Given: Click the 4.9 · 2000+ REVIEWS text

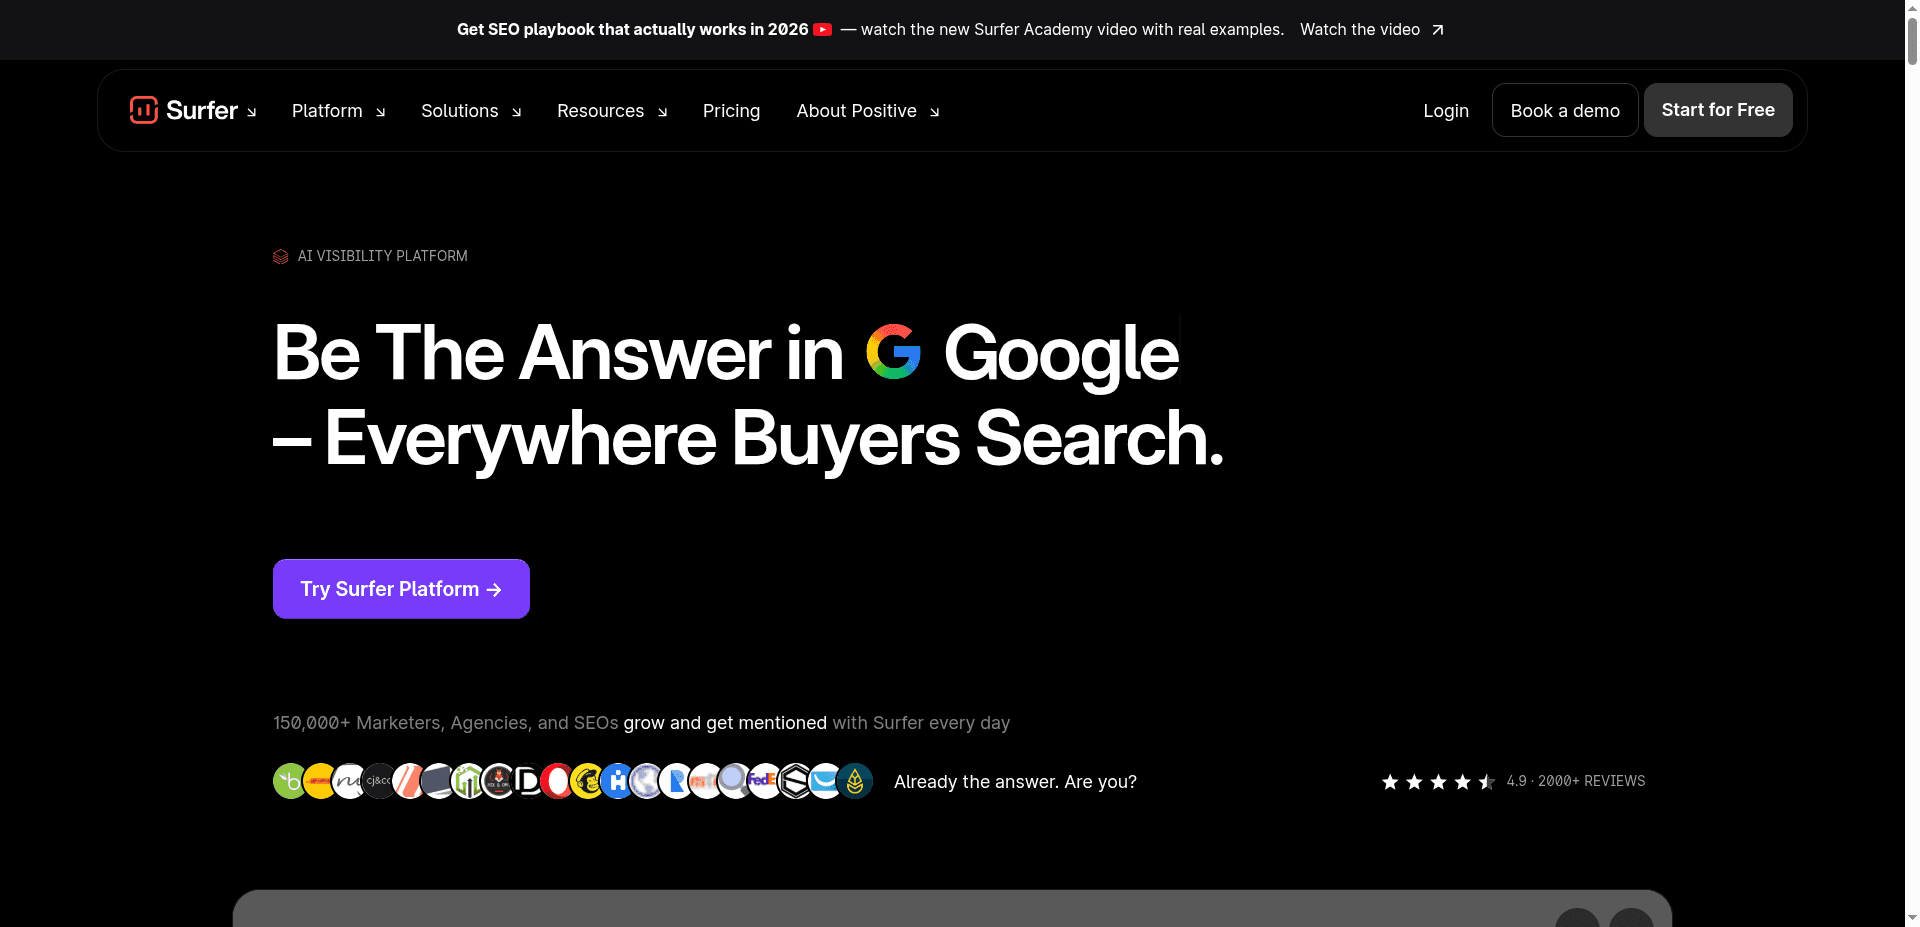Looking at the screenshot, I should click(1576, 781).
